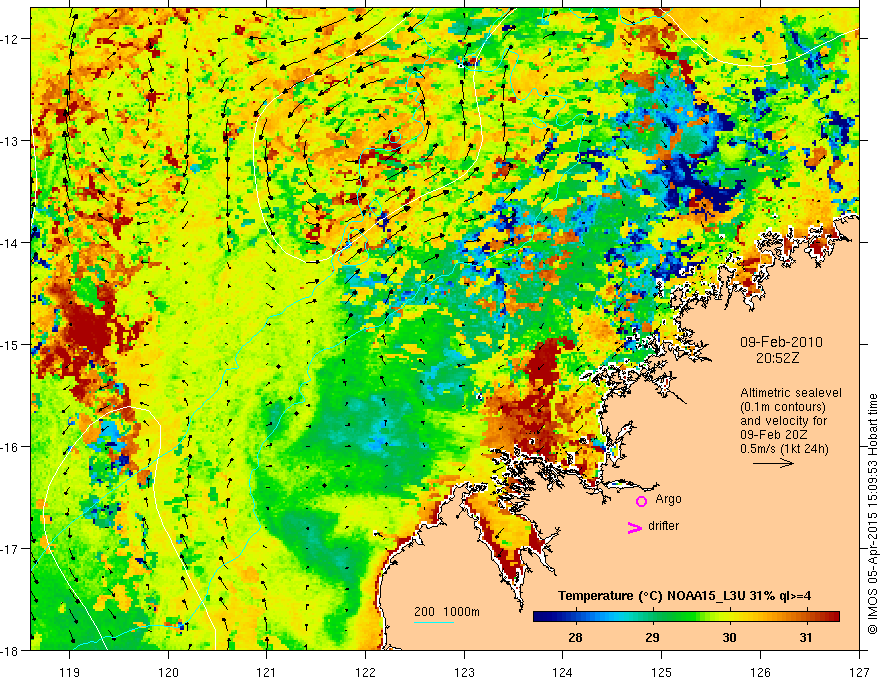
Task: Click latitude axis label '-14'
Action: tap(11, 243)
